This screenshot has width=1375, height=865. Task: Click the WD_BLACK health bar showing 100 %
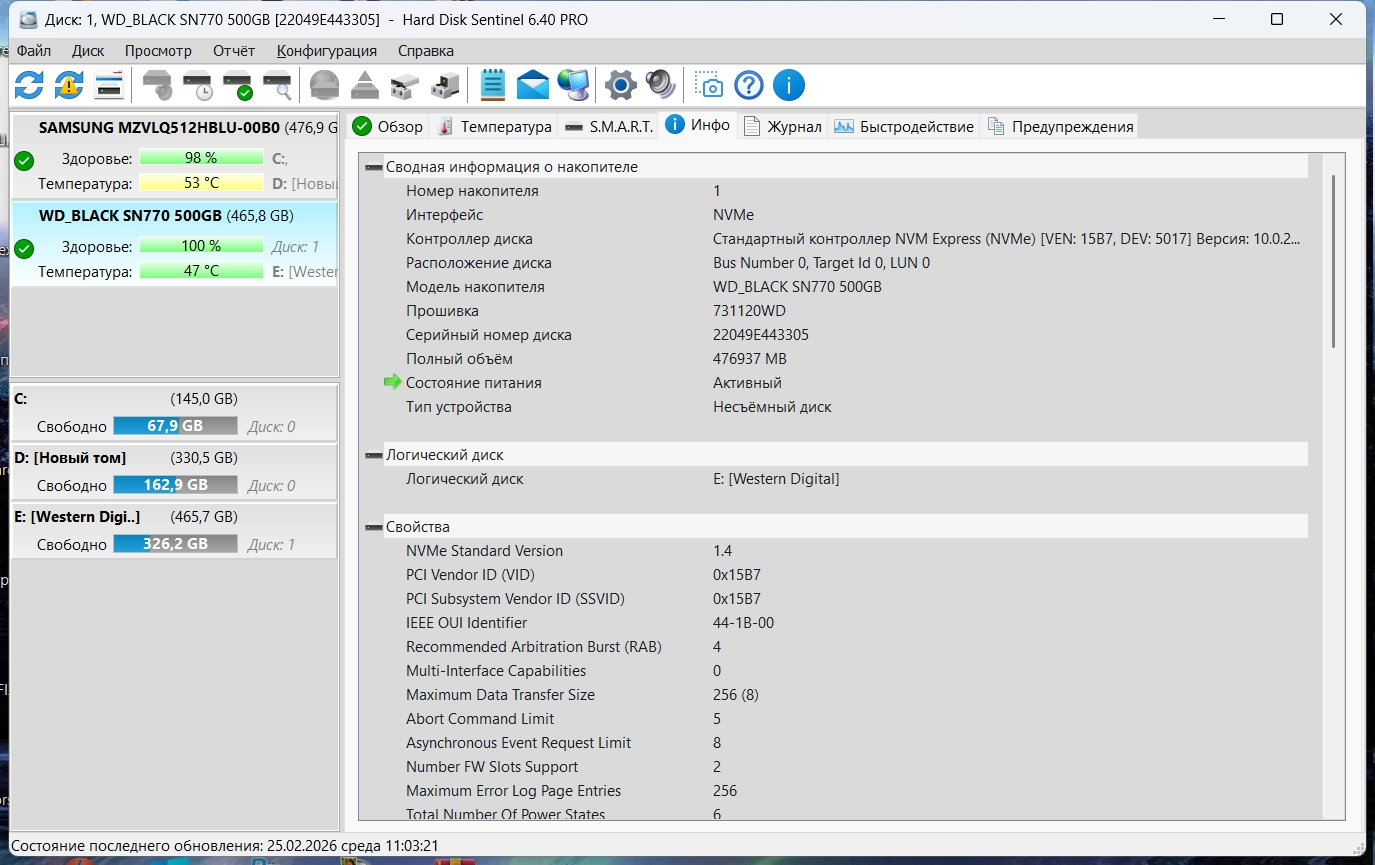tap(201, 246)
